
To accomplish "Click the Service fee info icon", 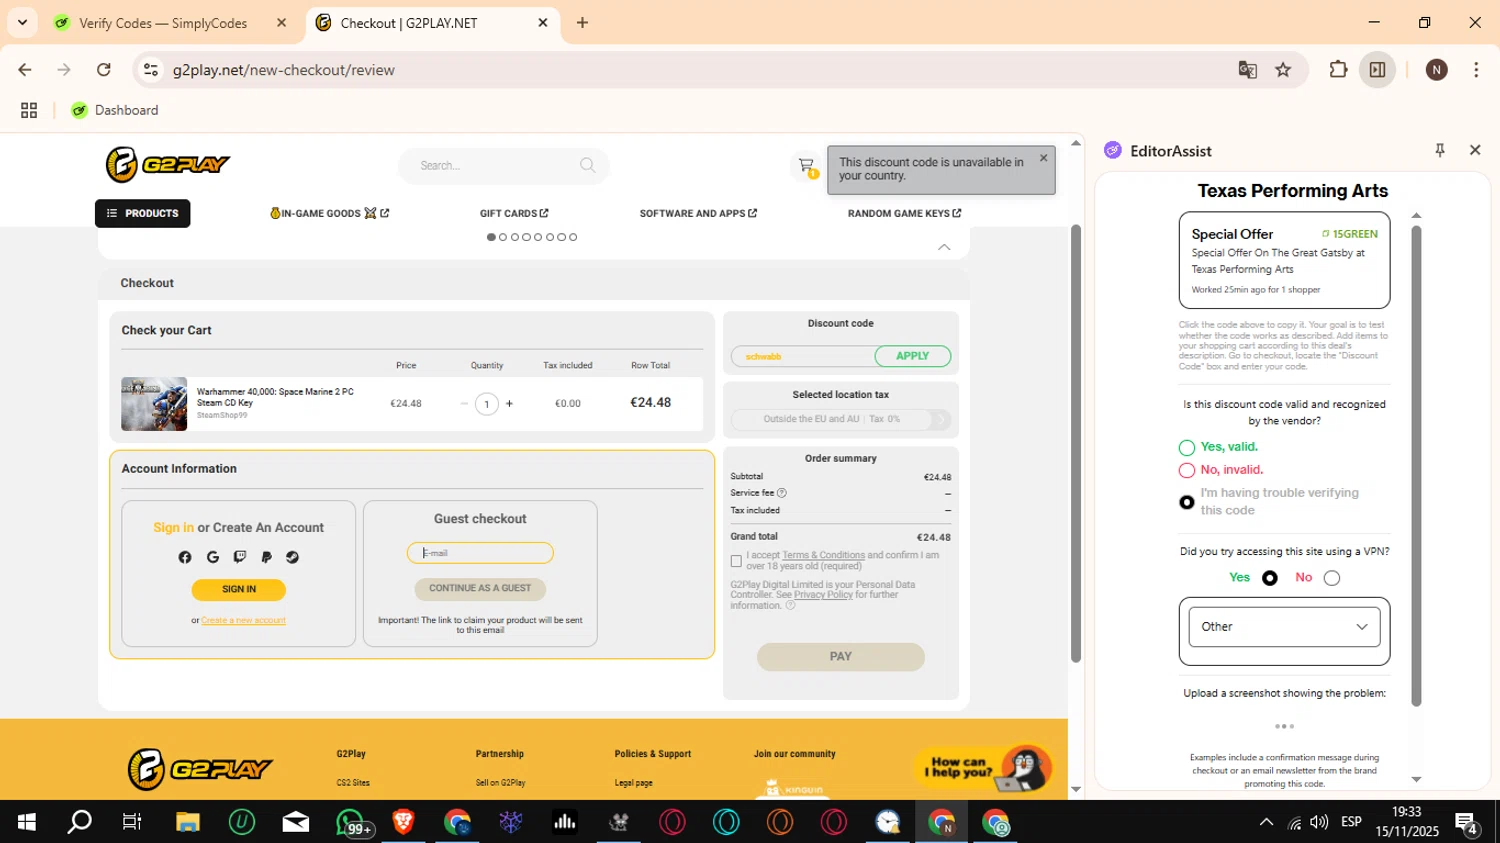I will click(782, 493).
